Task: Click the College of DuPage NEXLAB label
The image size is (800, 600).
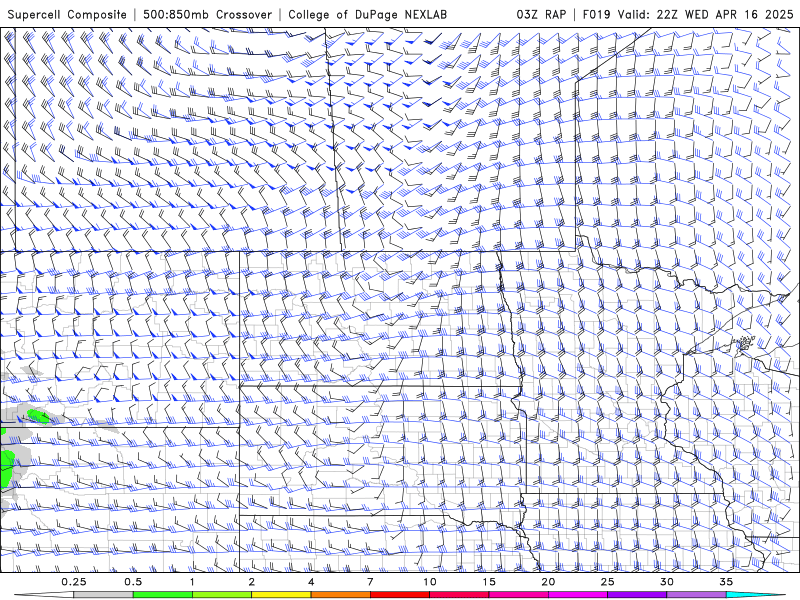Action: (x=367, y=14)
